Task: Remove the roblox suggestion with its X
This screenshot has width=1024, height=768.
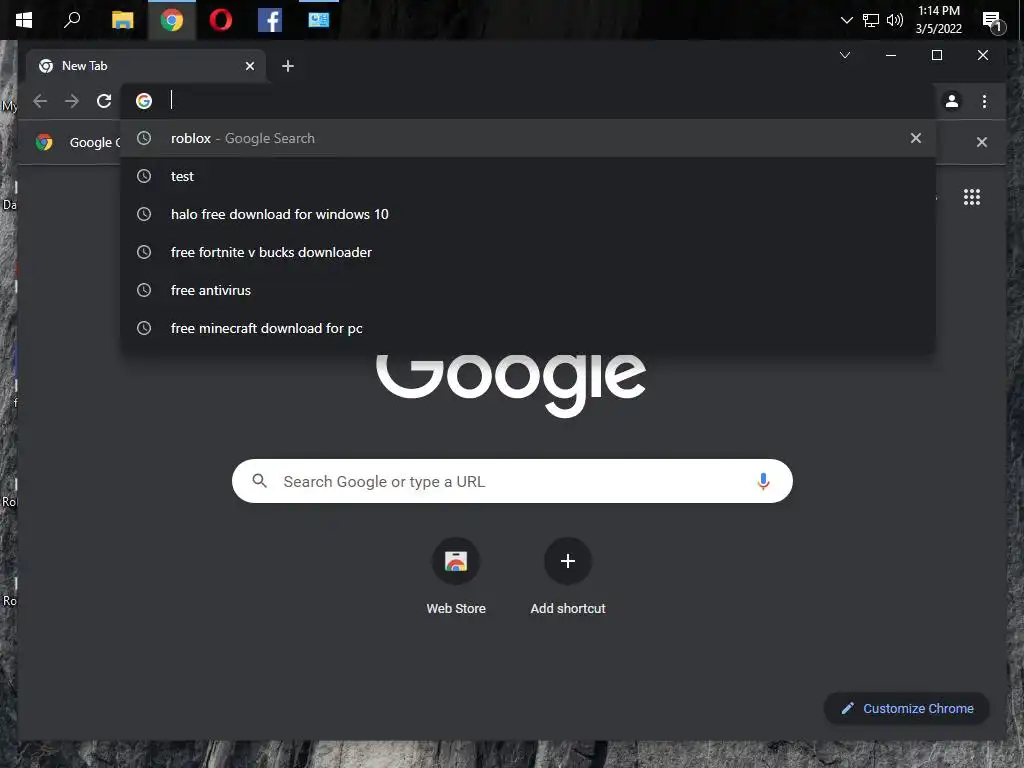Action: coord(916,138)
